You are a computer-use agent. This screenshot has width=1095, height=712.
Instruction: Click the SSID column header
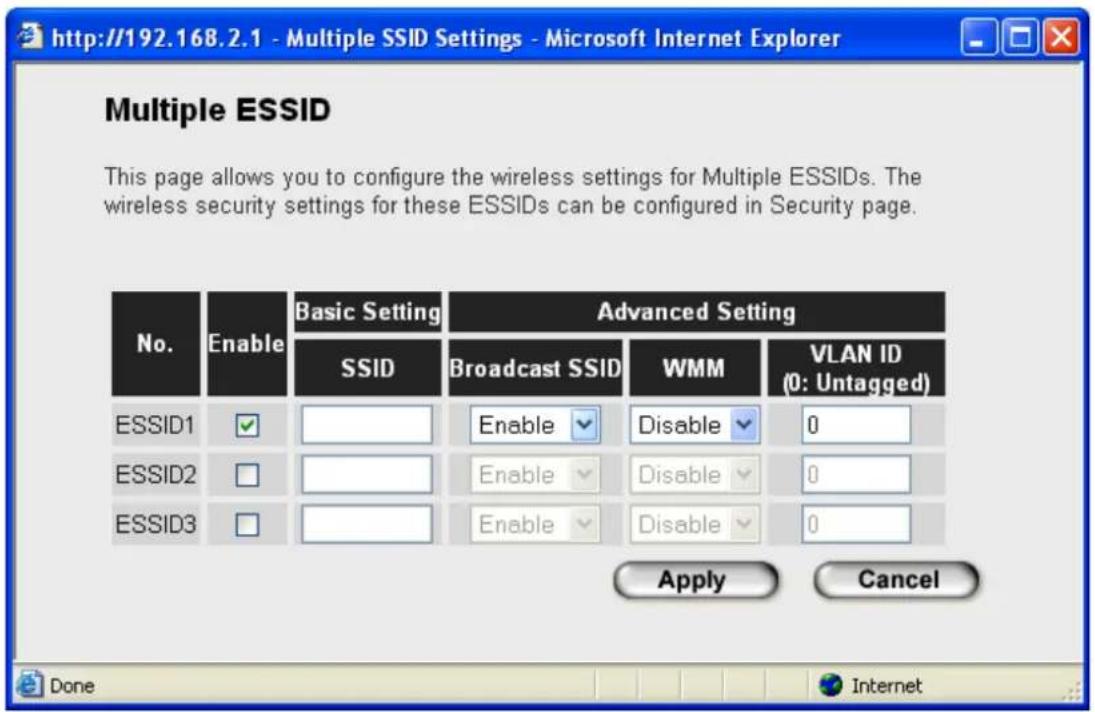pyautogui.click(x=367, y=368)
